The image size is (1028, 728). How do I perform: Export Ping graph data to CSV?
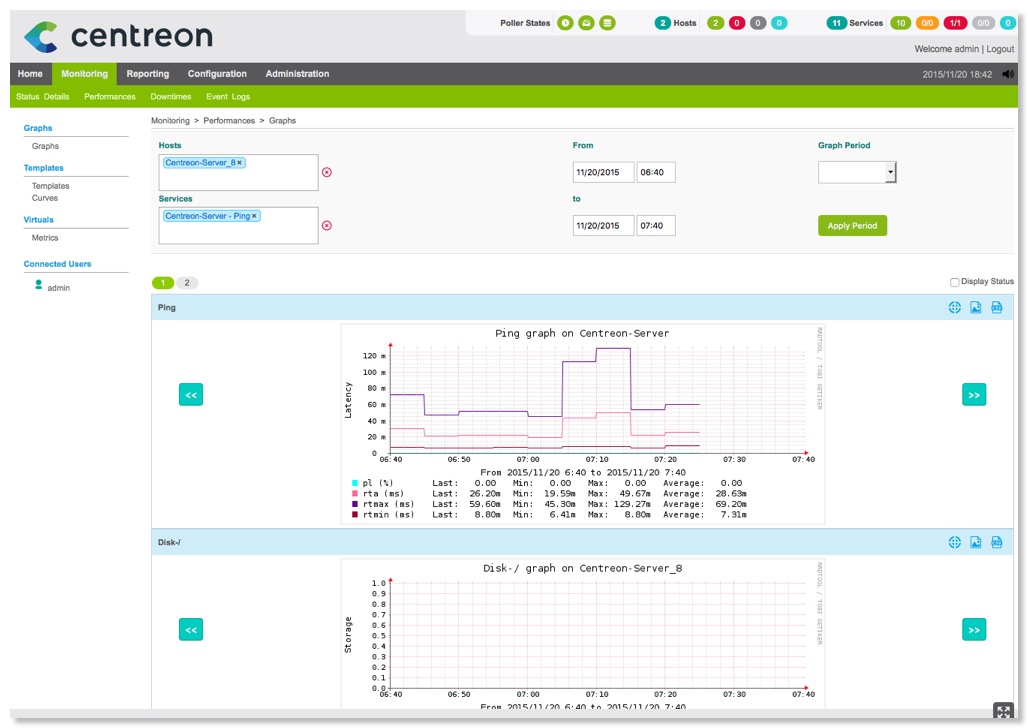(996, 307)
